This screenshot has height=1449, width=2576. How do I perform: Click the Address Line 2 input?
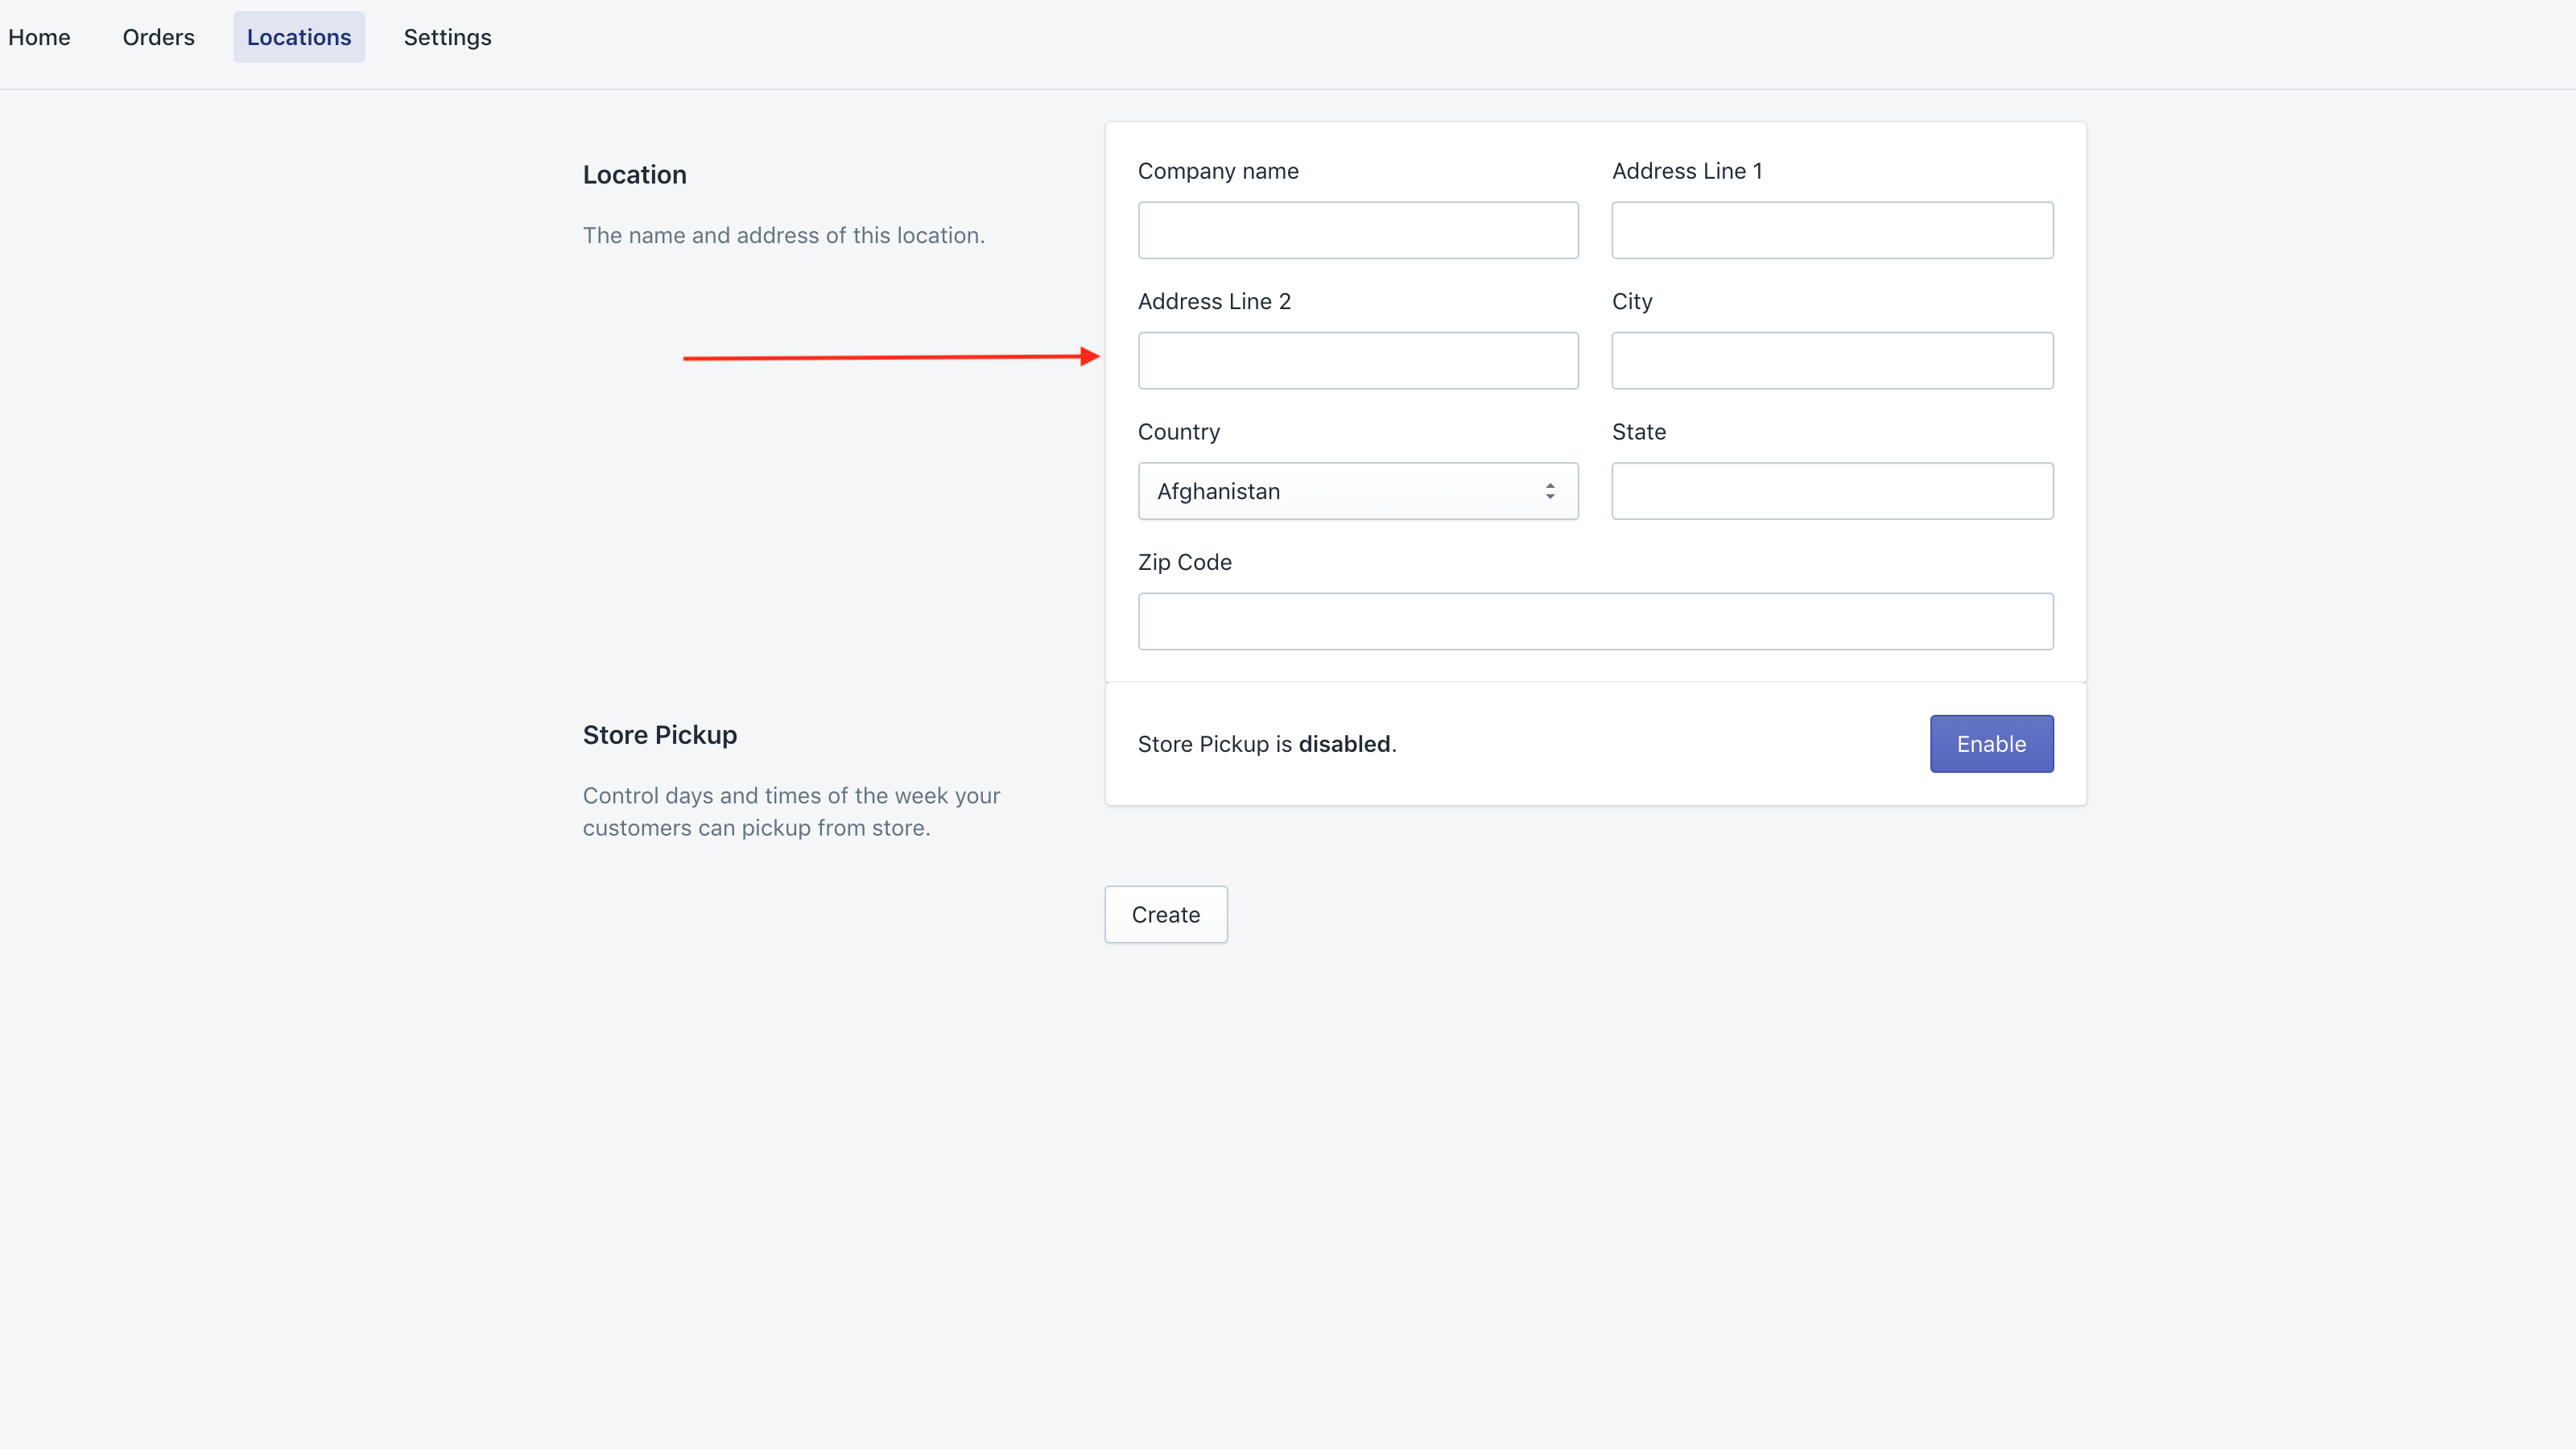[1357, 361]
